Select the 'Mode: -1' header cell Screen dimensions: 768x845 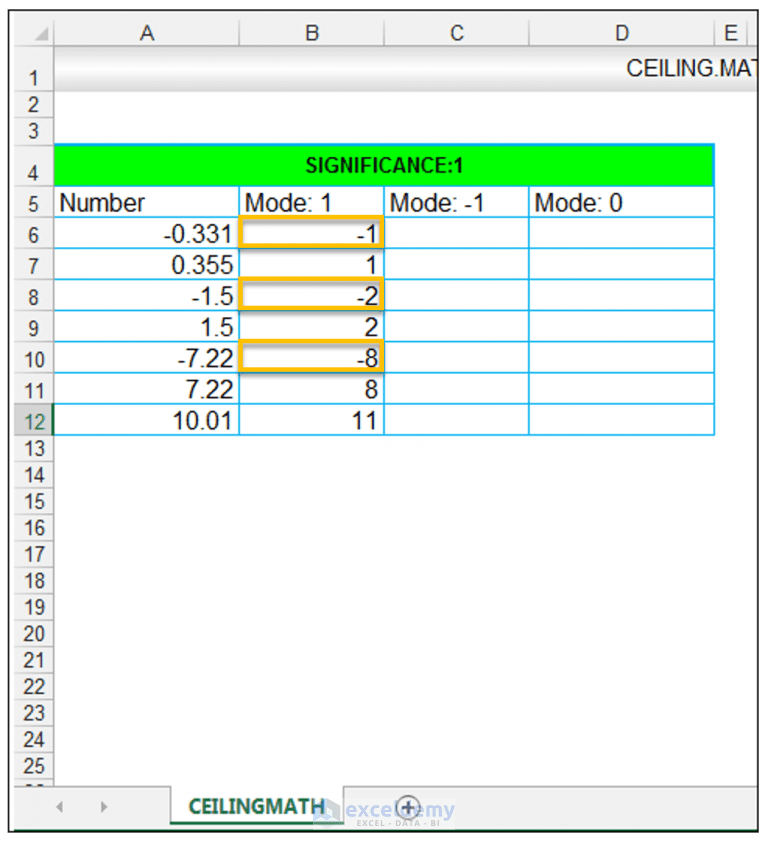456,202
